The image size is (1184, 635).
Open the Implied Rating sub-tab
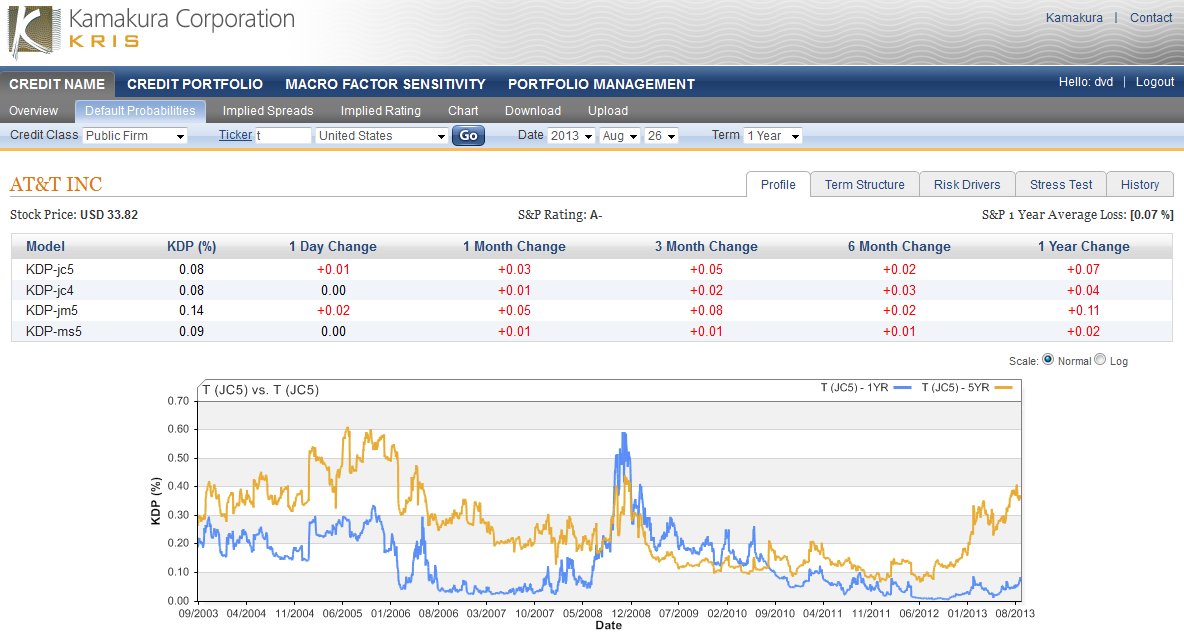pyautogui.click(x=381, y=111)
